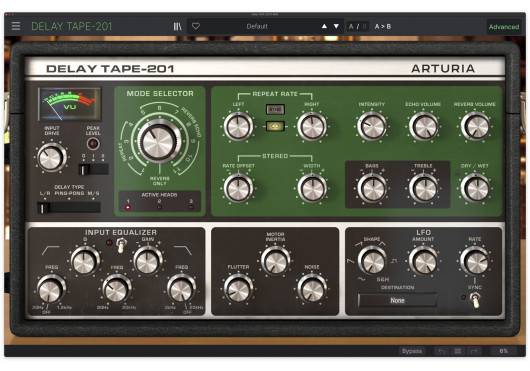530x371 pixels.
Task: Click the Reverb Volume knob
Action: click(475, 126)
